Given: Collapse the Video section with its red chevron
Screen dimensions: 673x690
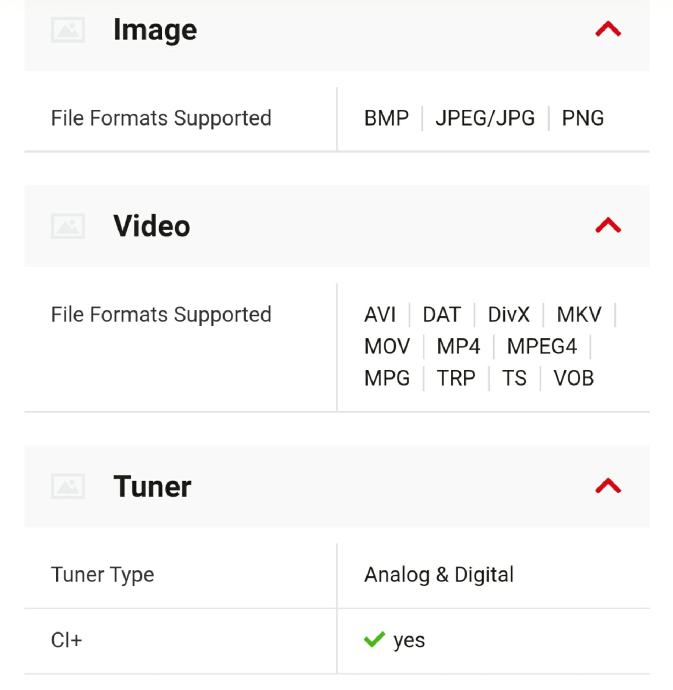Looking at the screenshot, I should 608,226.
